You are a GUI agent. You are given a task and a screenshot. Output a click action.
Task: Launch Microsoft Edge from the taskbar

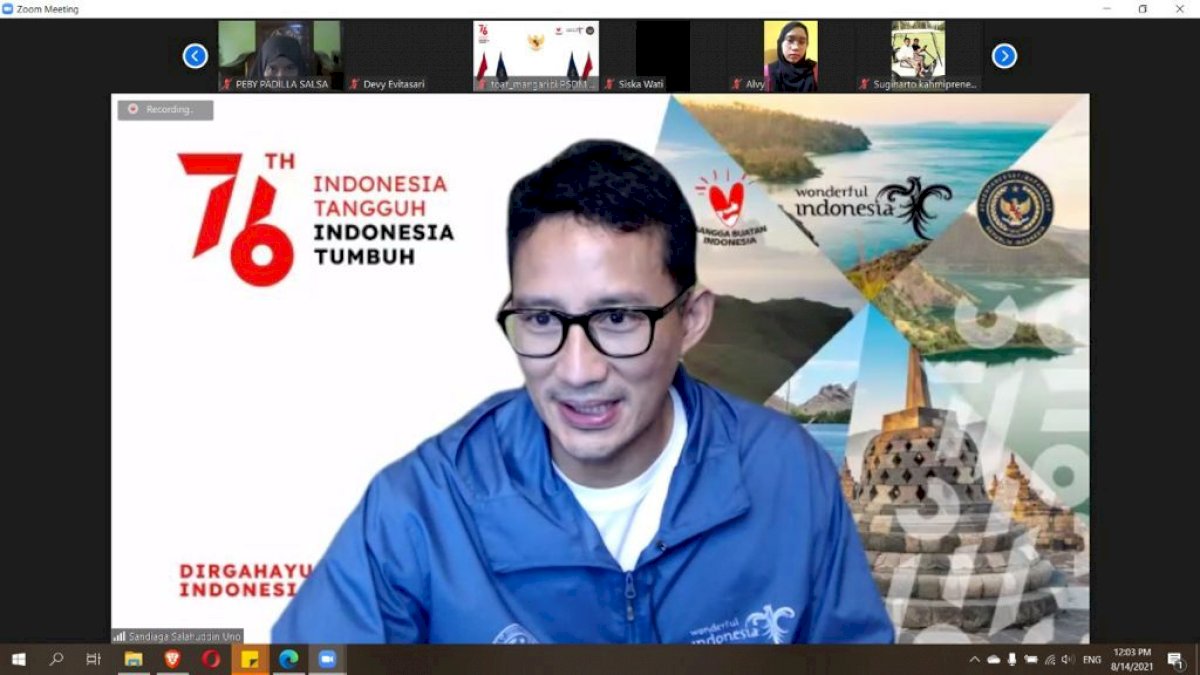pos(290,660)
